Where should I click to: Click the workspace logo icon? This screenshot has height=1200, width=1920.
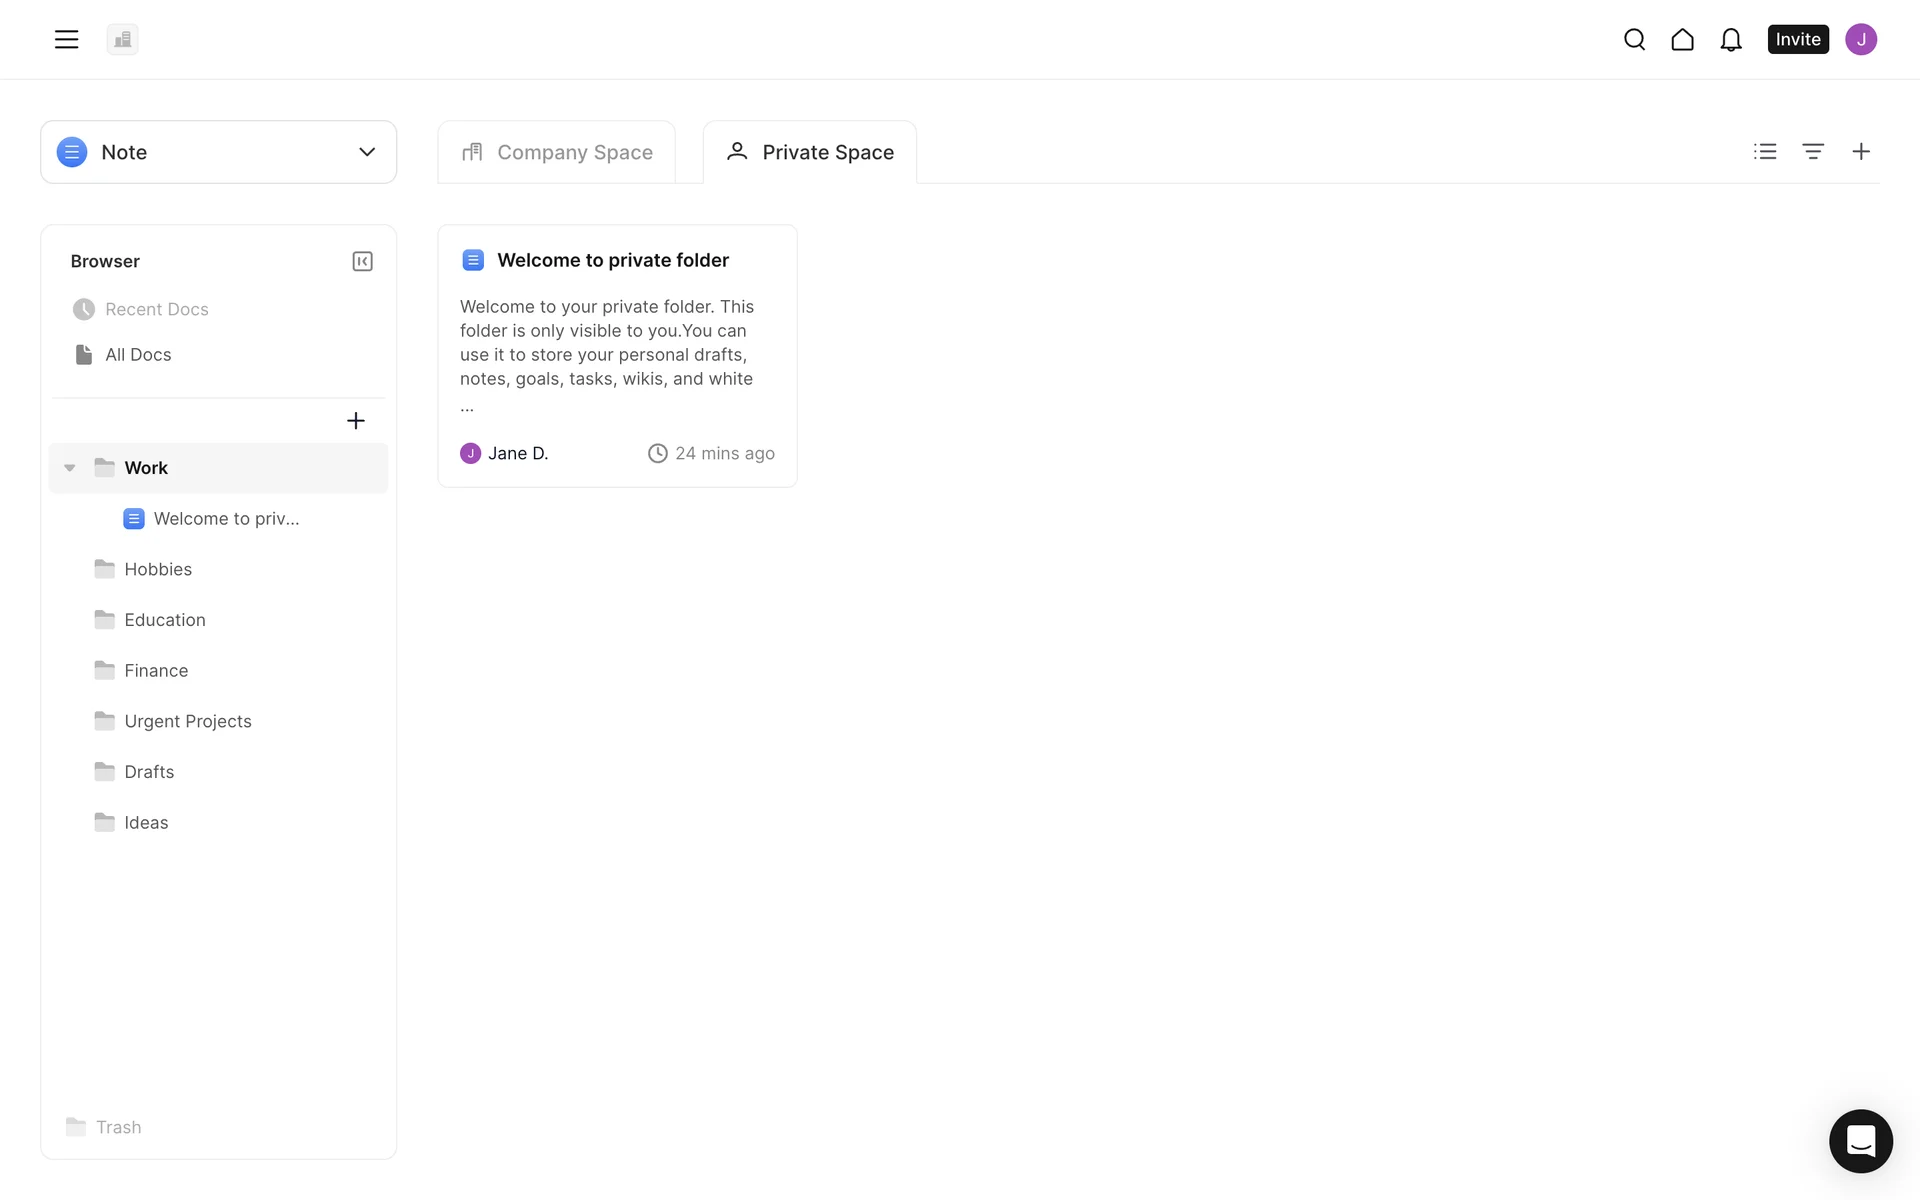point(122,39)
